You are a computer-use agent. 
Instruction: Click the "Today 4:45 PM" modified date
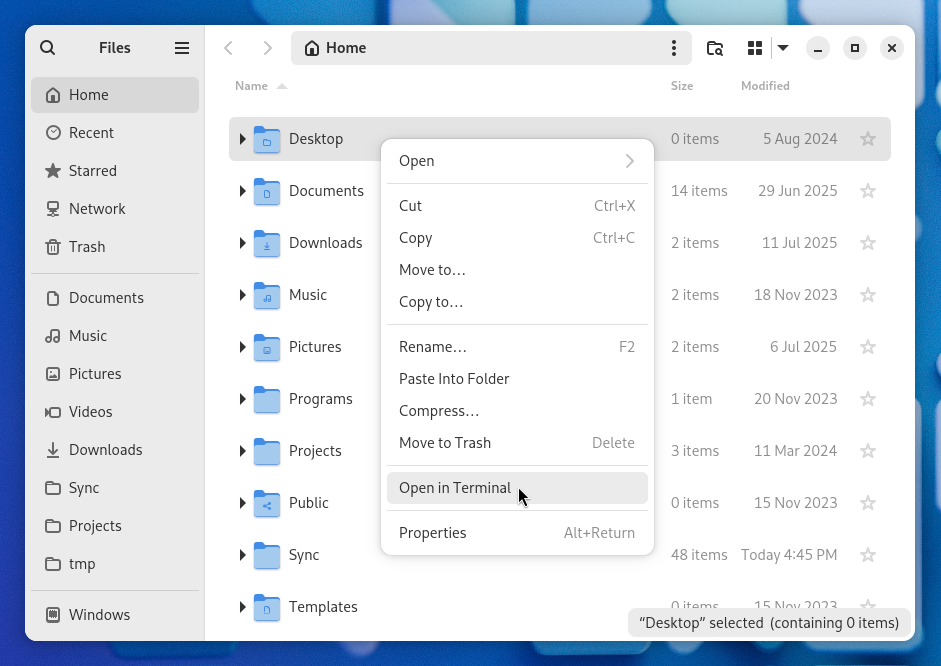789,555
